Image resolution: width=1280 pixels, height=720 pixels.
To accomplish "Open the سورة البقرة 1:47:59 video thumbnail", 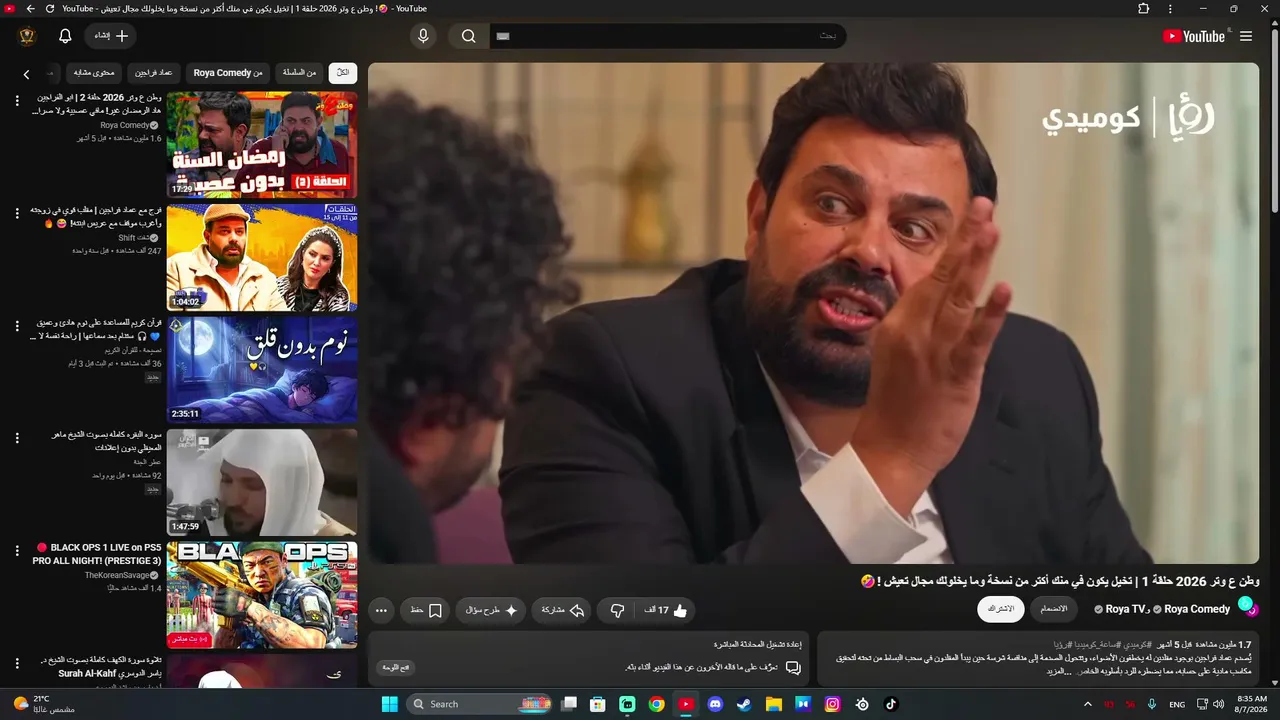I will (262, 482).
